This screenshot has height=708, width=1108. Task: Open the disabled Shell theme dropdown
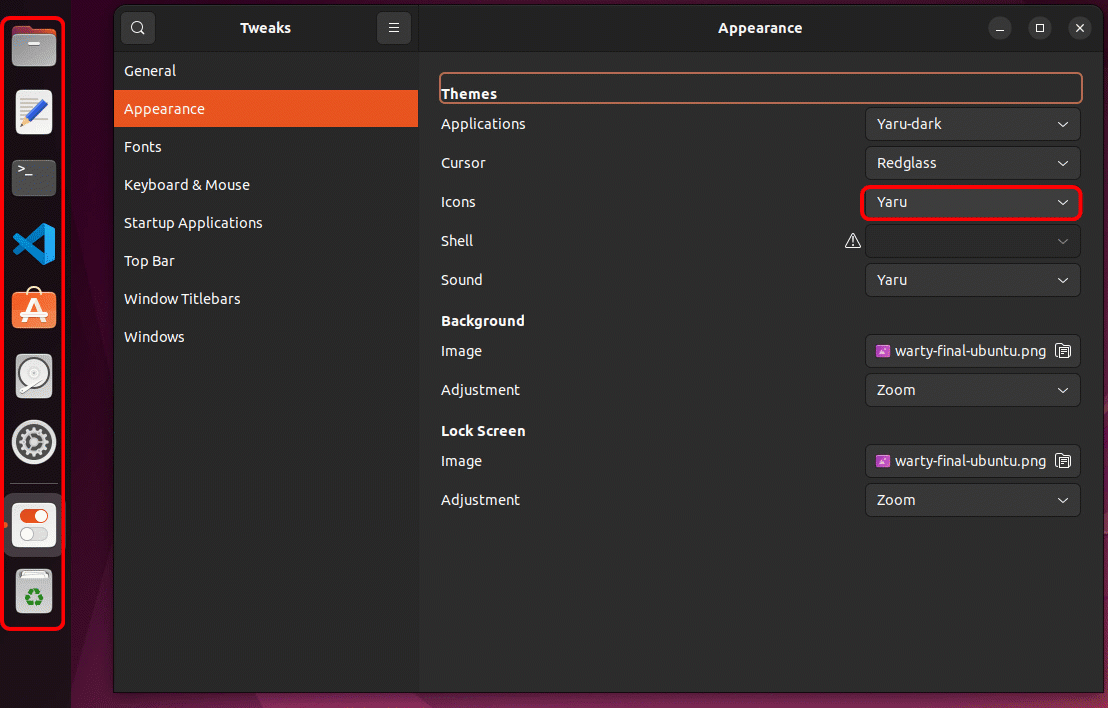(972, 241)
